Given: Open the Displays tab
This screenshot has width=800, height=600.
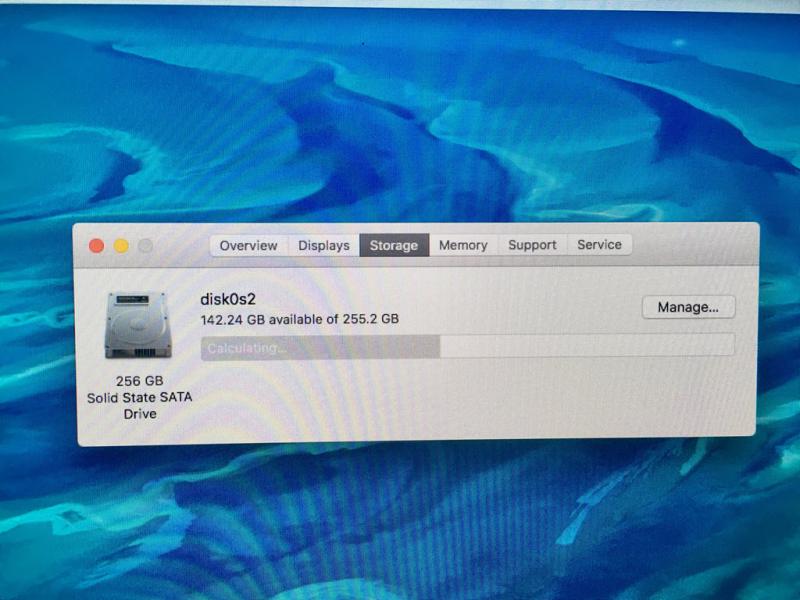Looking at the screenshot, I should [x=324, y=245].
